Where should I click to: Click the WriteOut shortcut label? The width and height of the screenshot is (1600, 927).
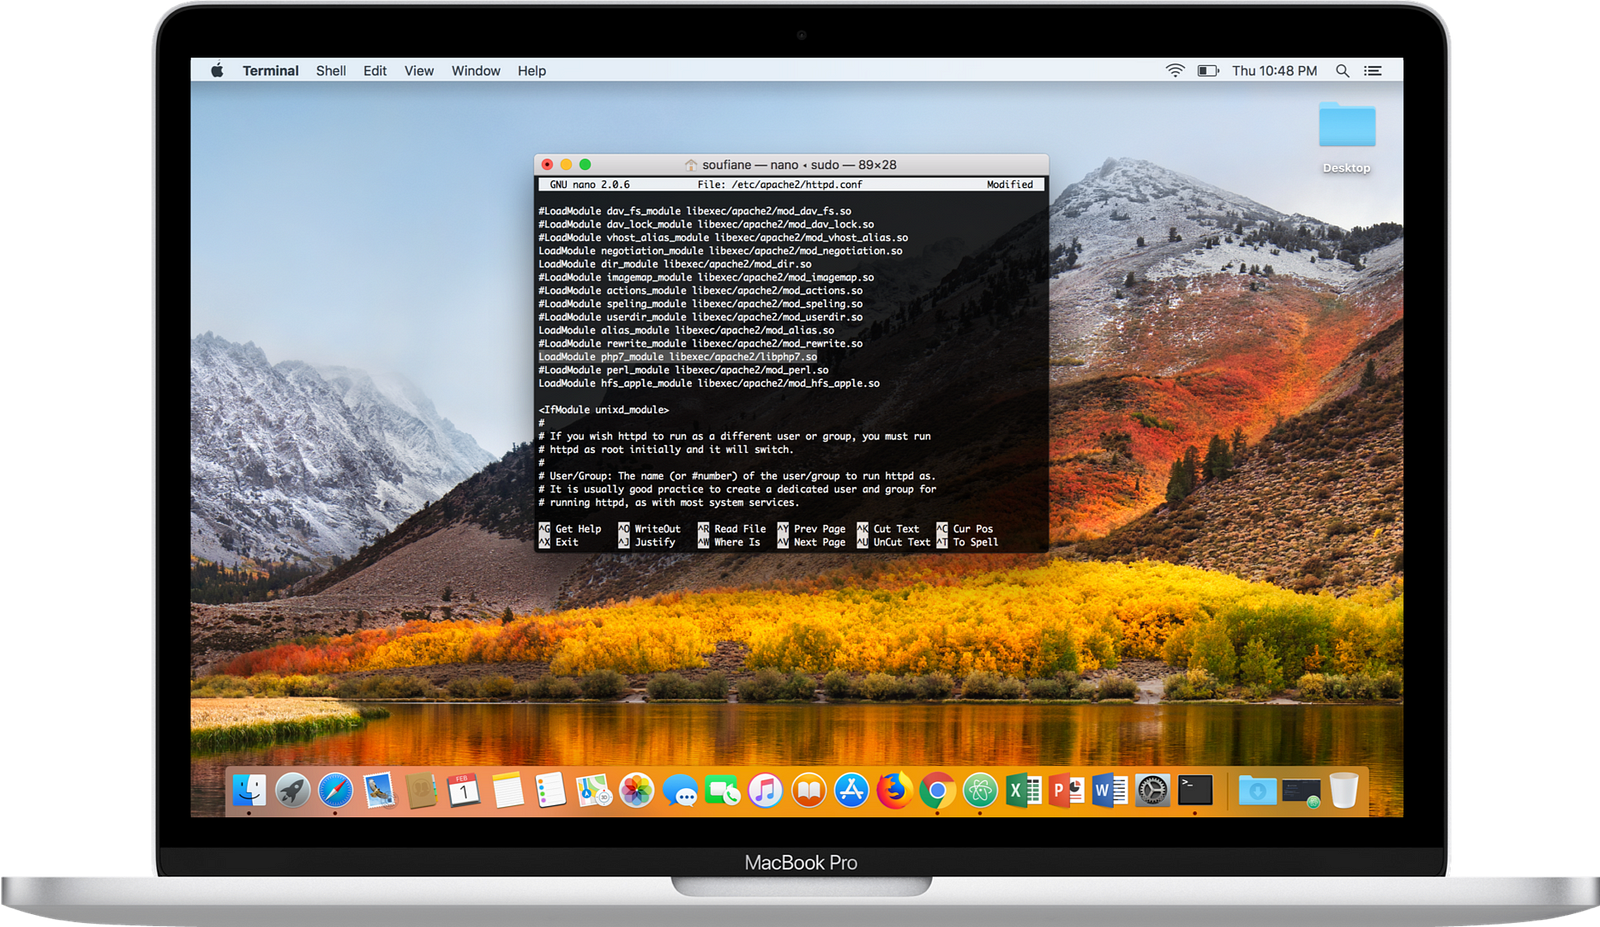pos(658,529)
